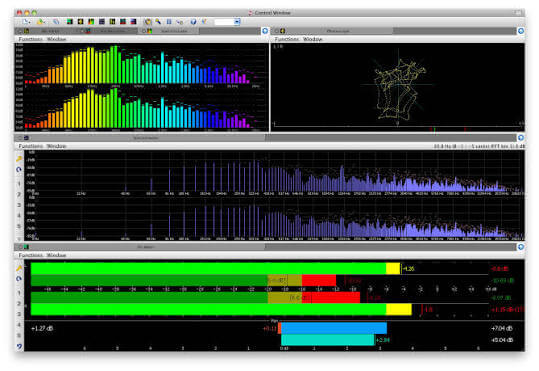Open the toolbar combo box arrow
539x371 pixels.
click(x=237, y=22)
